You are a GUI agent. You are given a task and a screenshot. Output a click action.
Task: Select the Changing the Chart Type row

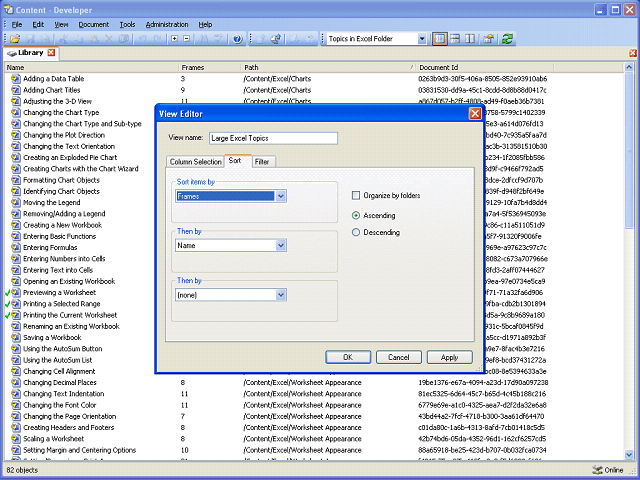[61, 113]
